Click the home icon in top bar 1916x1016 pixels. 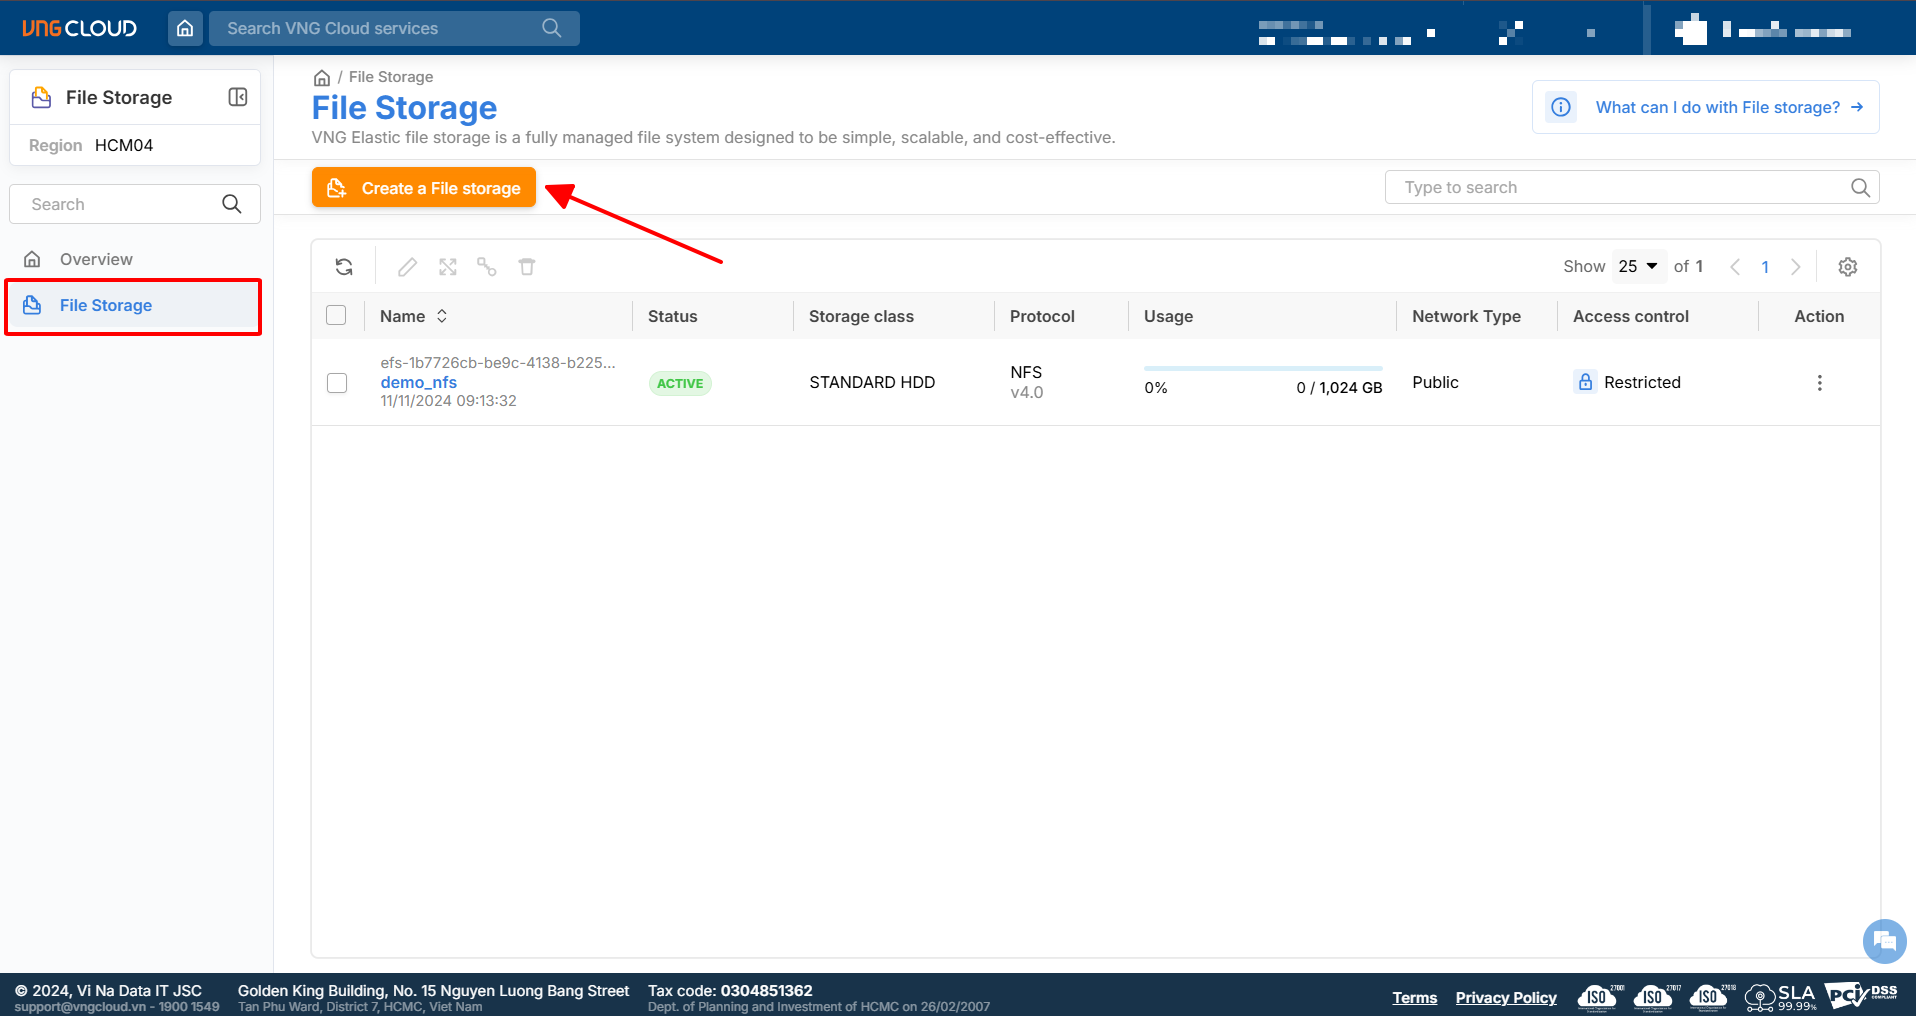[x=185, y=28]
